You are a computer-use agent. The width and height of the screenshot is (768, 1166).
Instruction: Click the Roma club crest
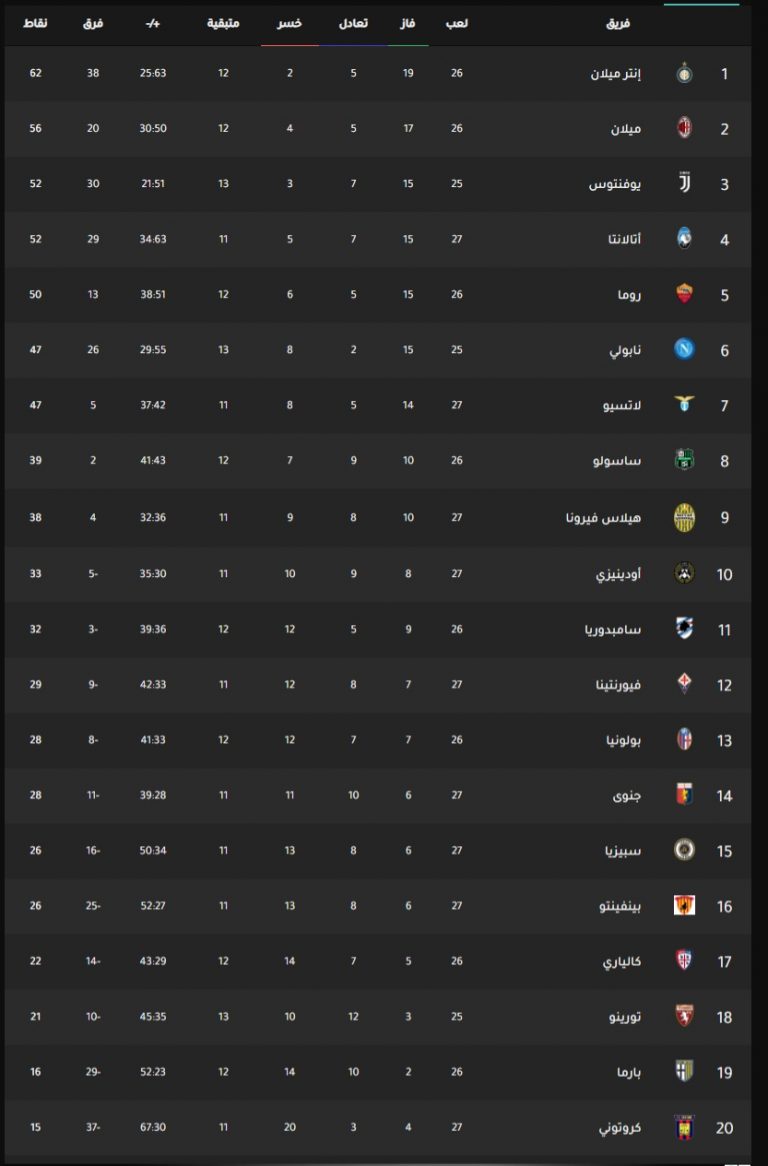click(x=684, y=294)
